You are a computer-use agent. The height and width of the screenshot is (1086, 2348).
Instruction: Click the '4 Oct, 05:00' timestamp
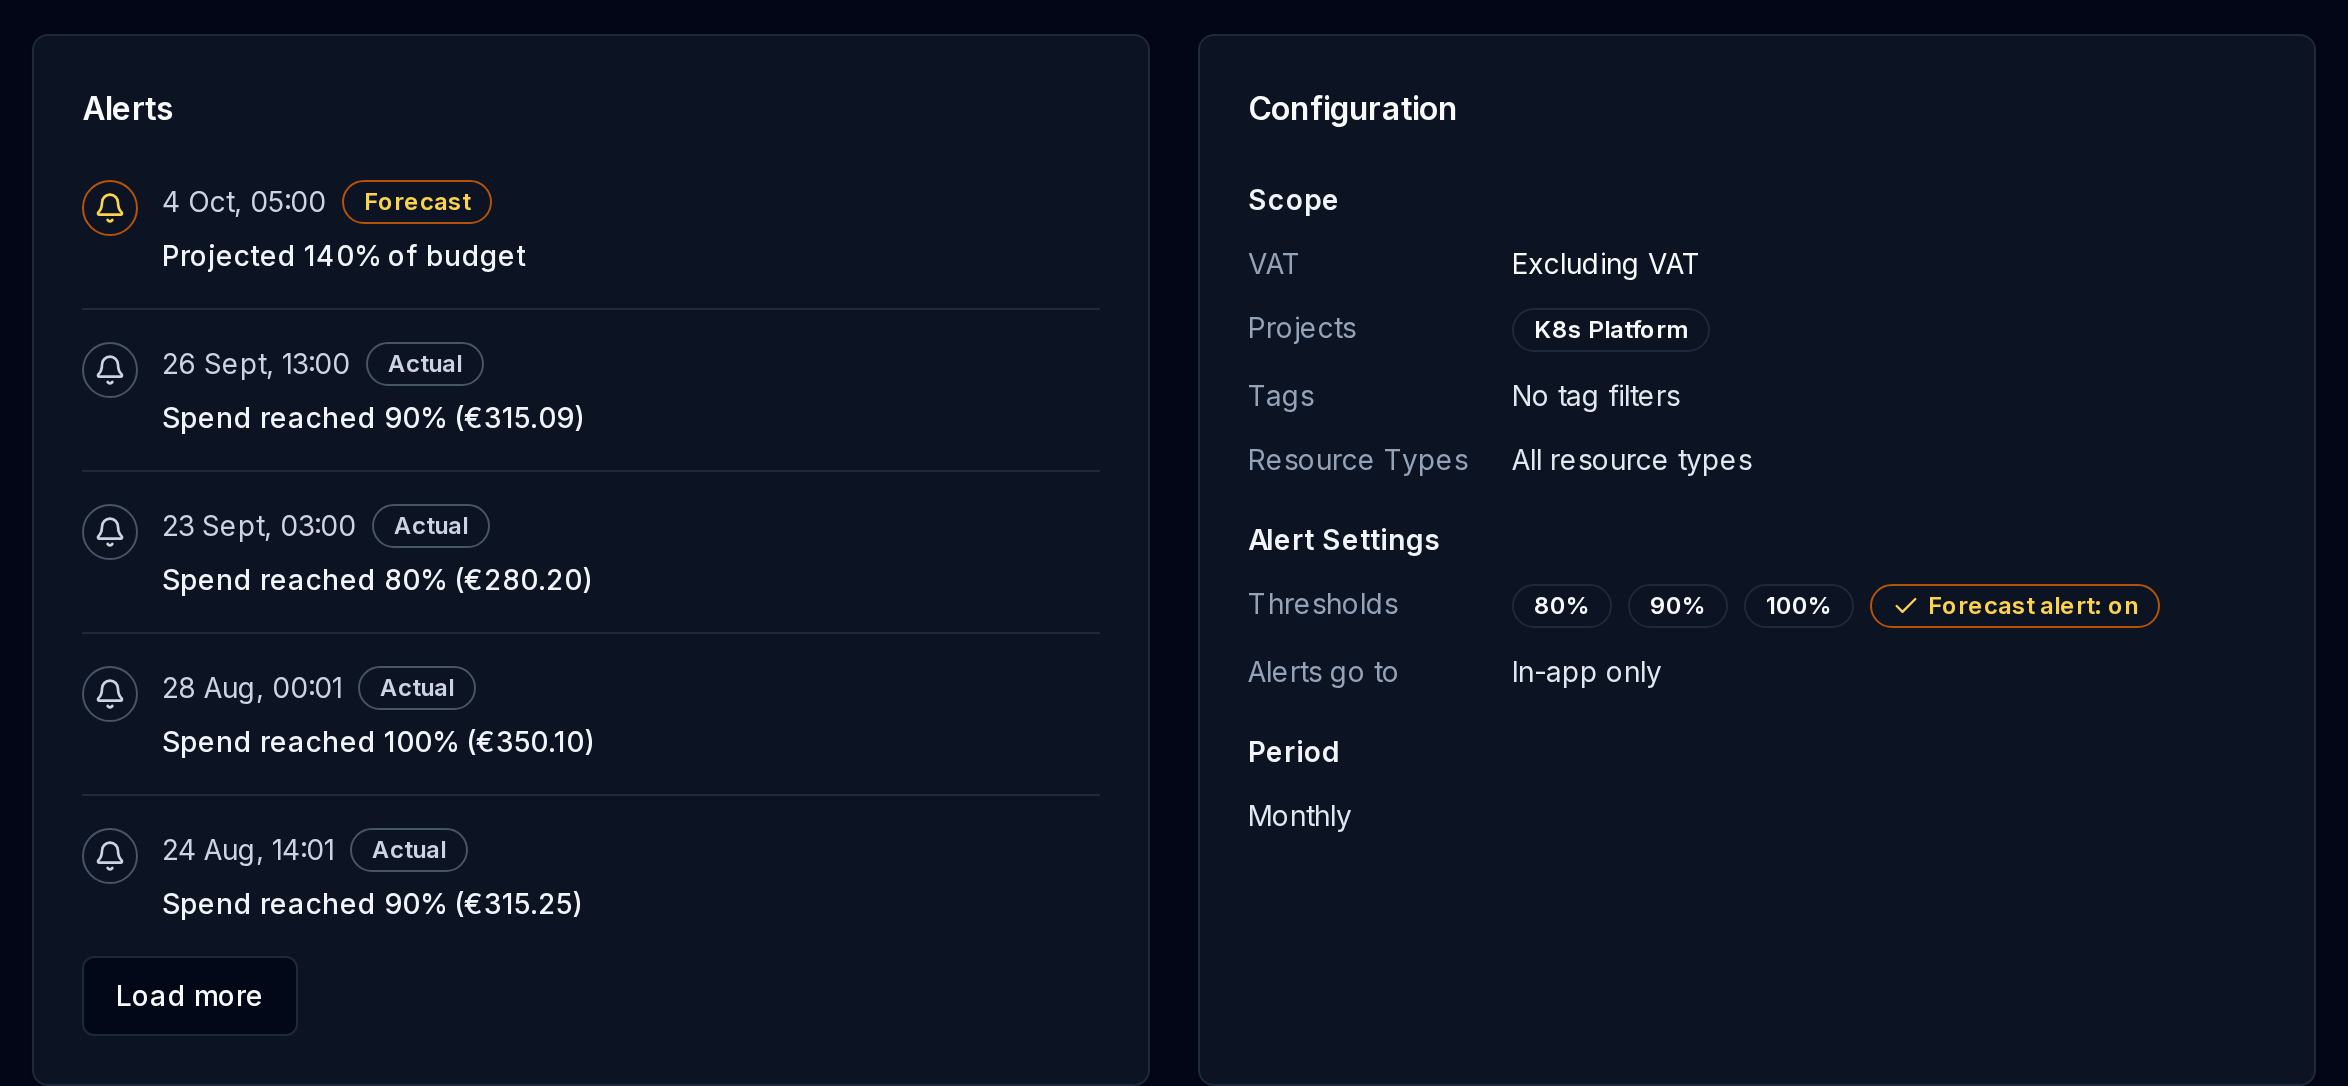click(x=244, y=202)
